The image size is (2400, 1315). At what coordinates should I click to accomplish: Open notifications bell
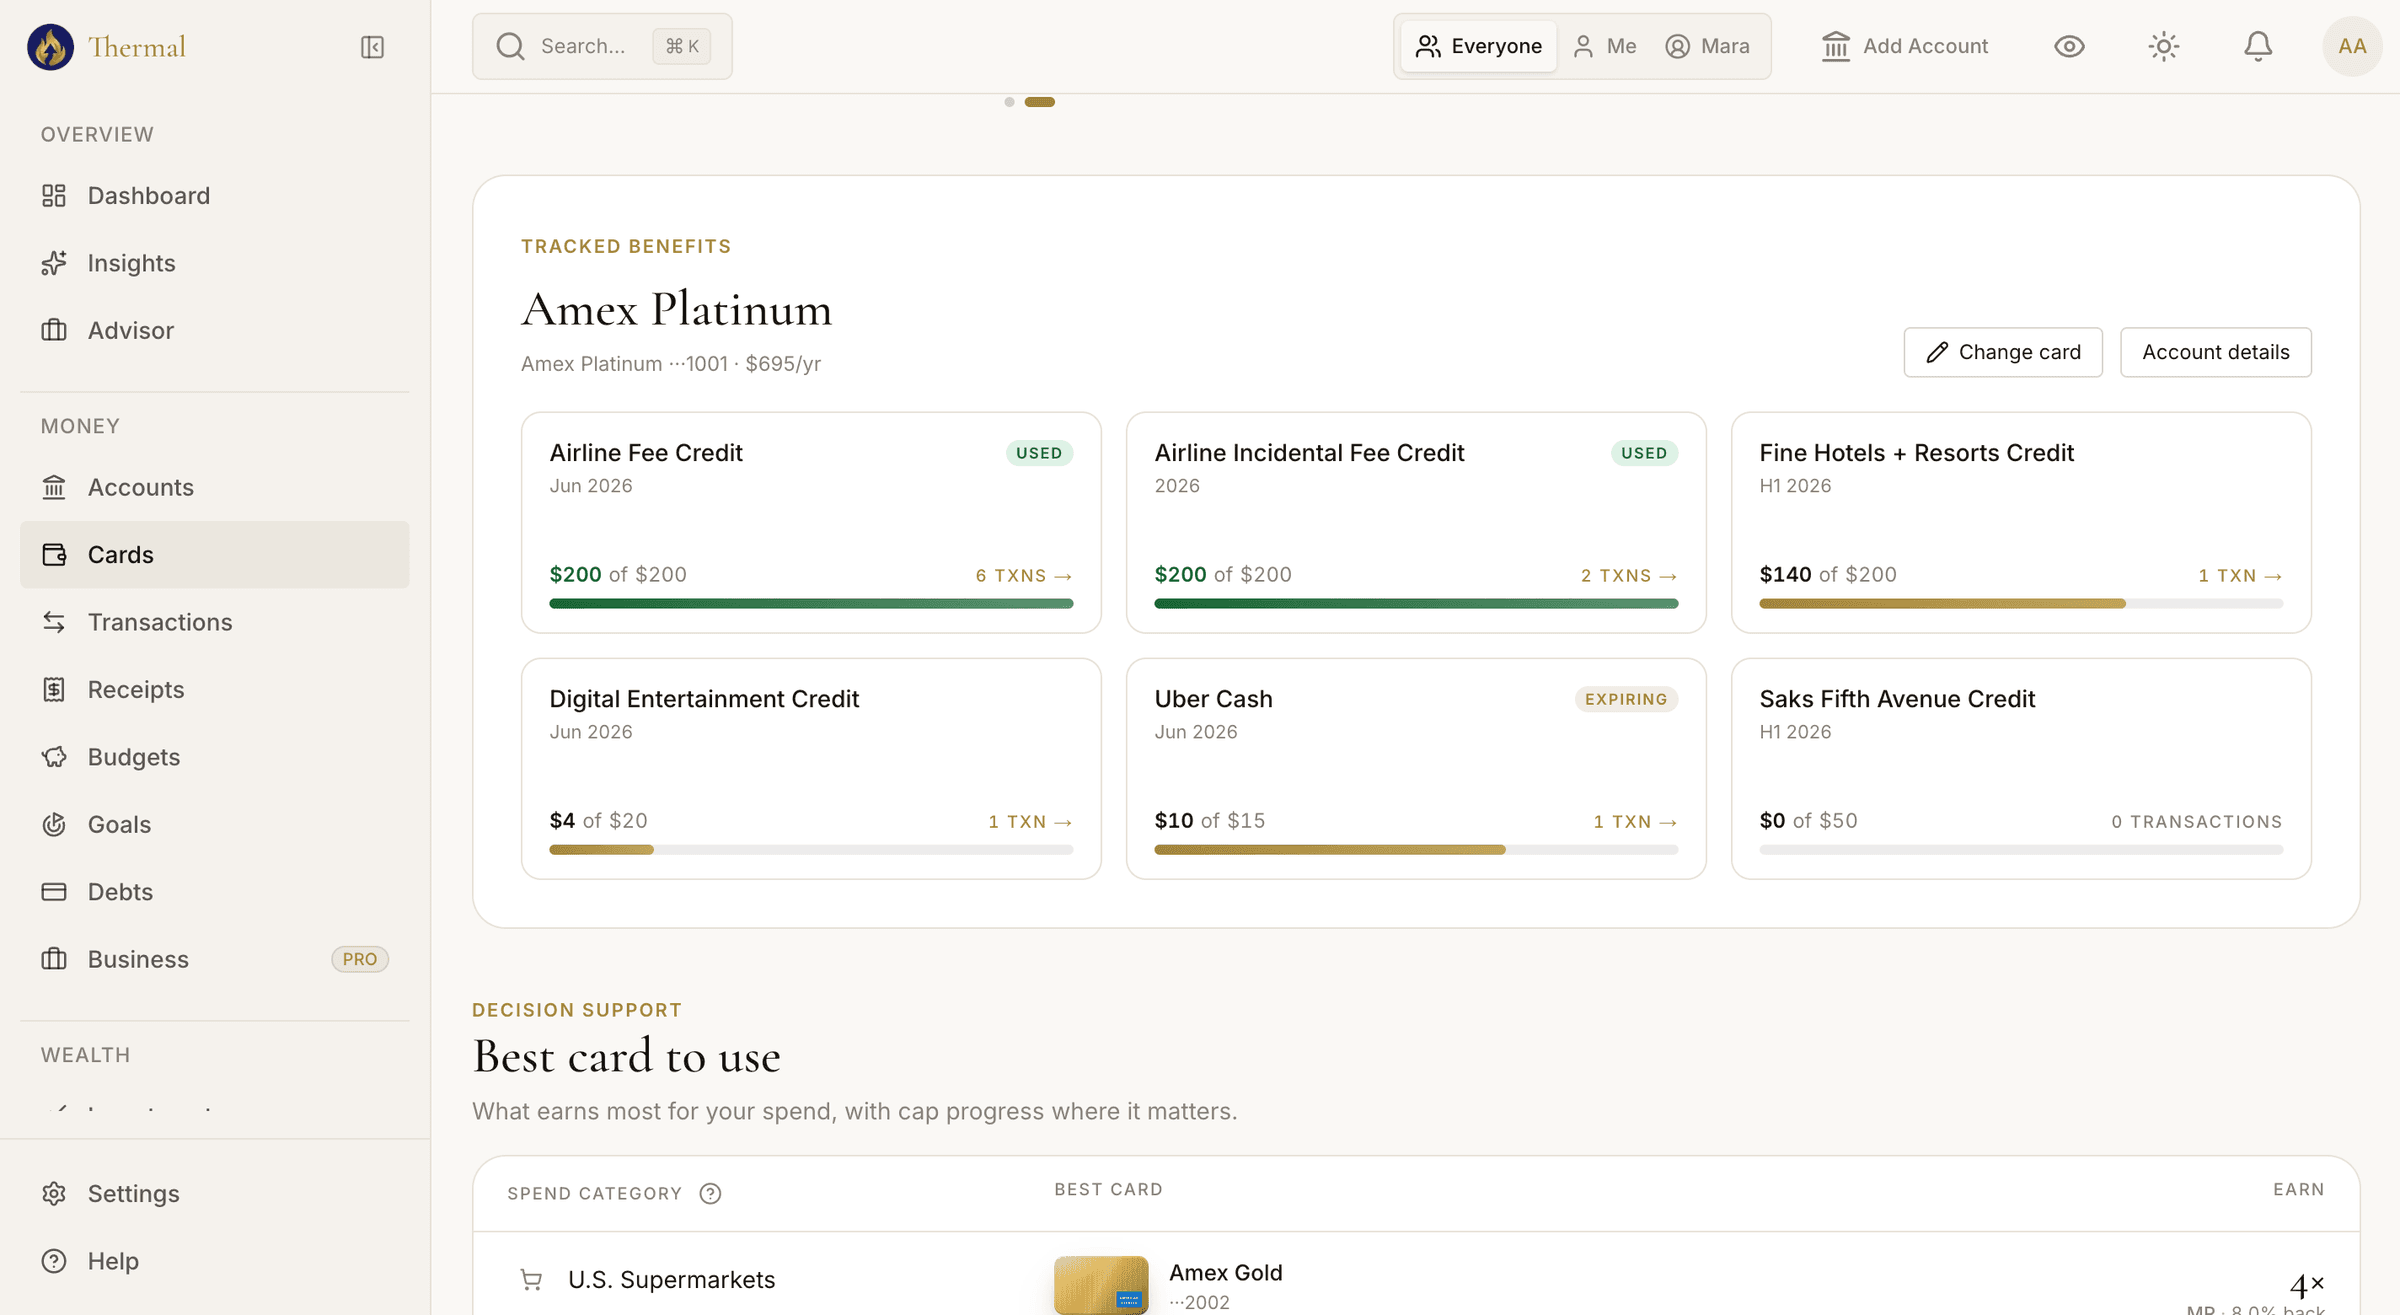point(2258,46)
